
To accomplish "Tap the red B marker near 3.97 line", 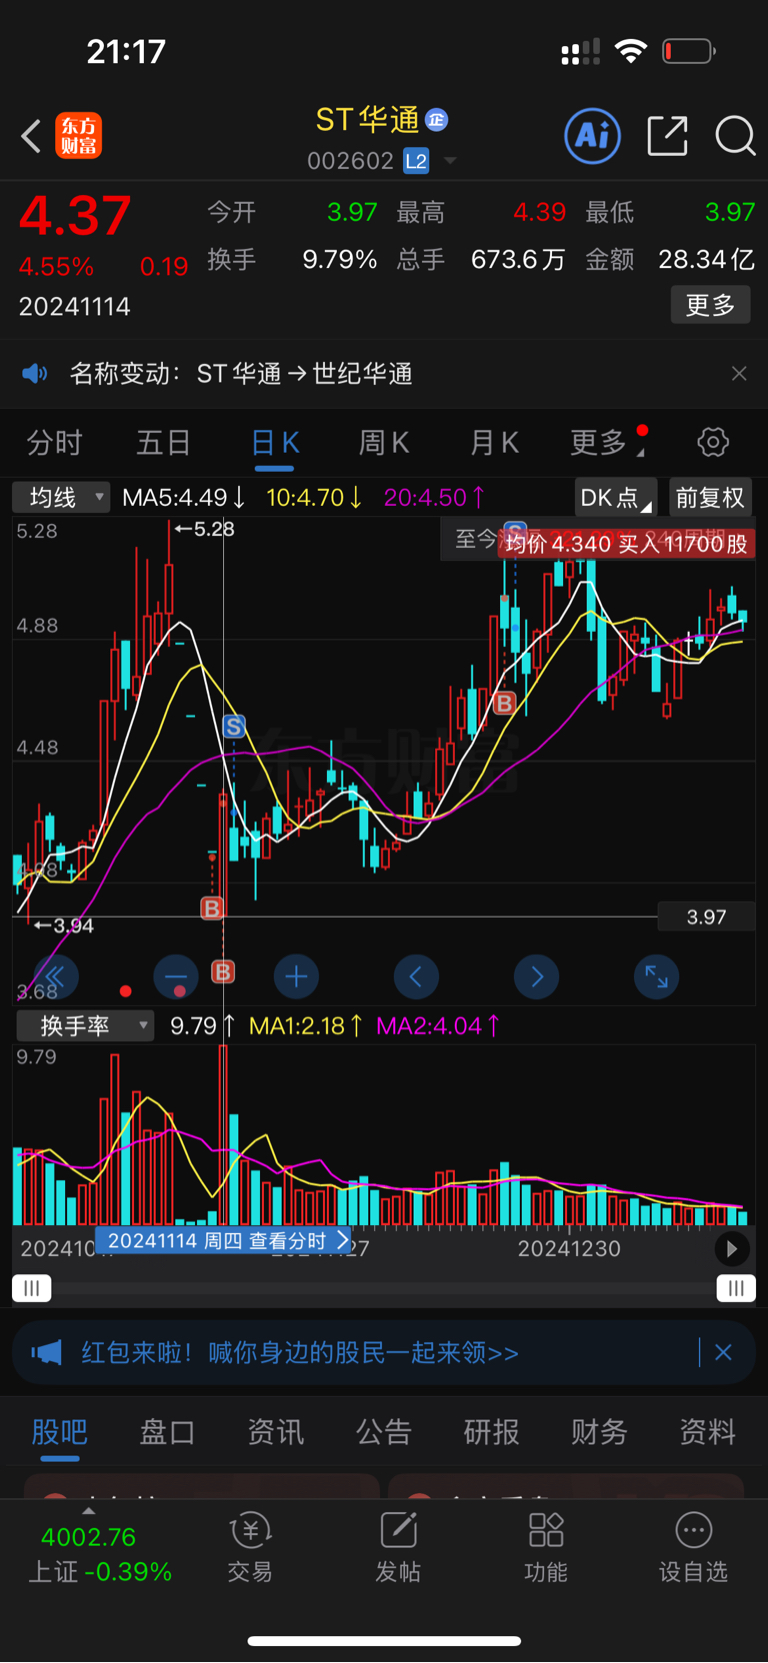I will [x=212, y=908].
